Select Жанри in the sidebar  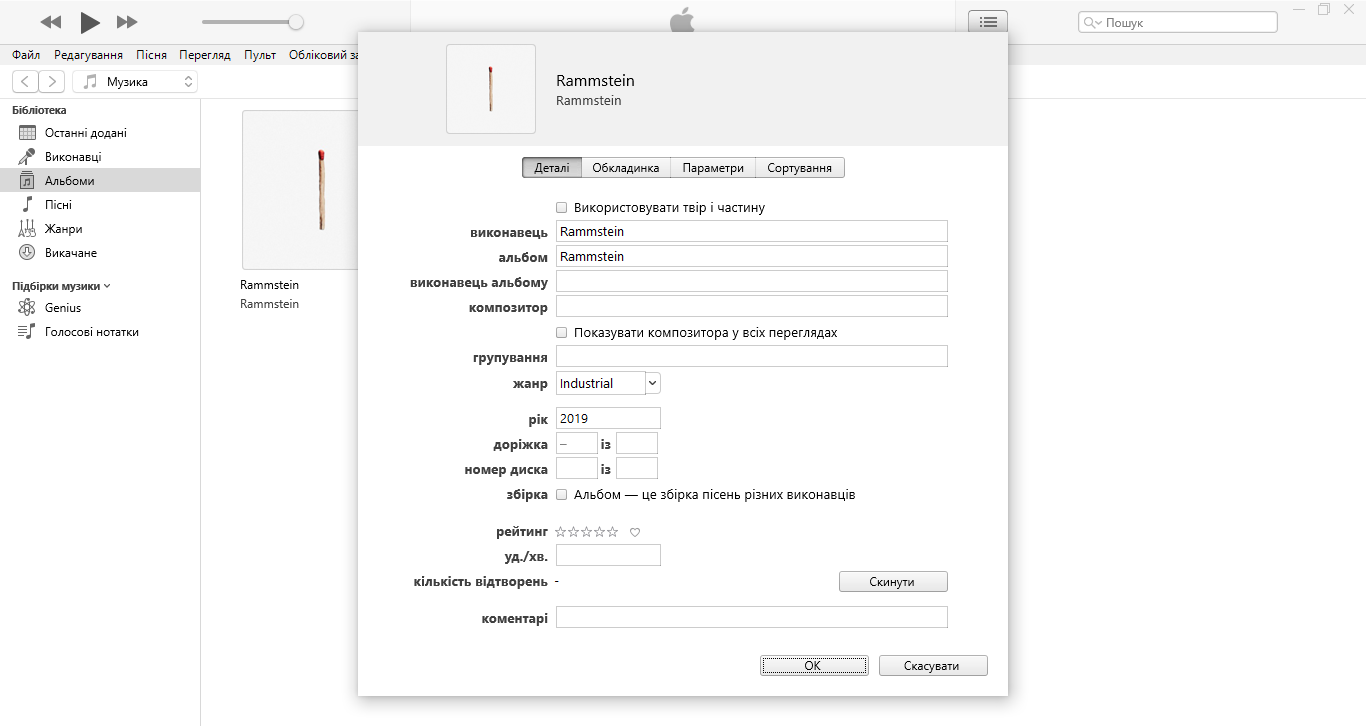(100, 229)
